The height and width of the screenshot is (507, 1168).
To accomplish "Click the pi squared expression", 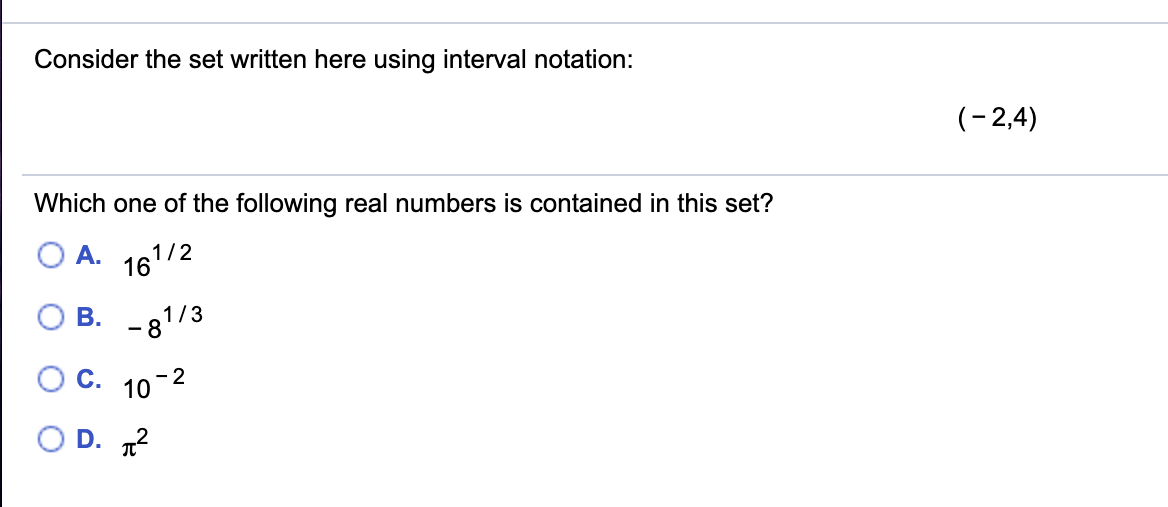I will tap(136, 445).
